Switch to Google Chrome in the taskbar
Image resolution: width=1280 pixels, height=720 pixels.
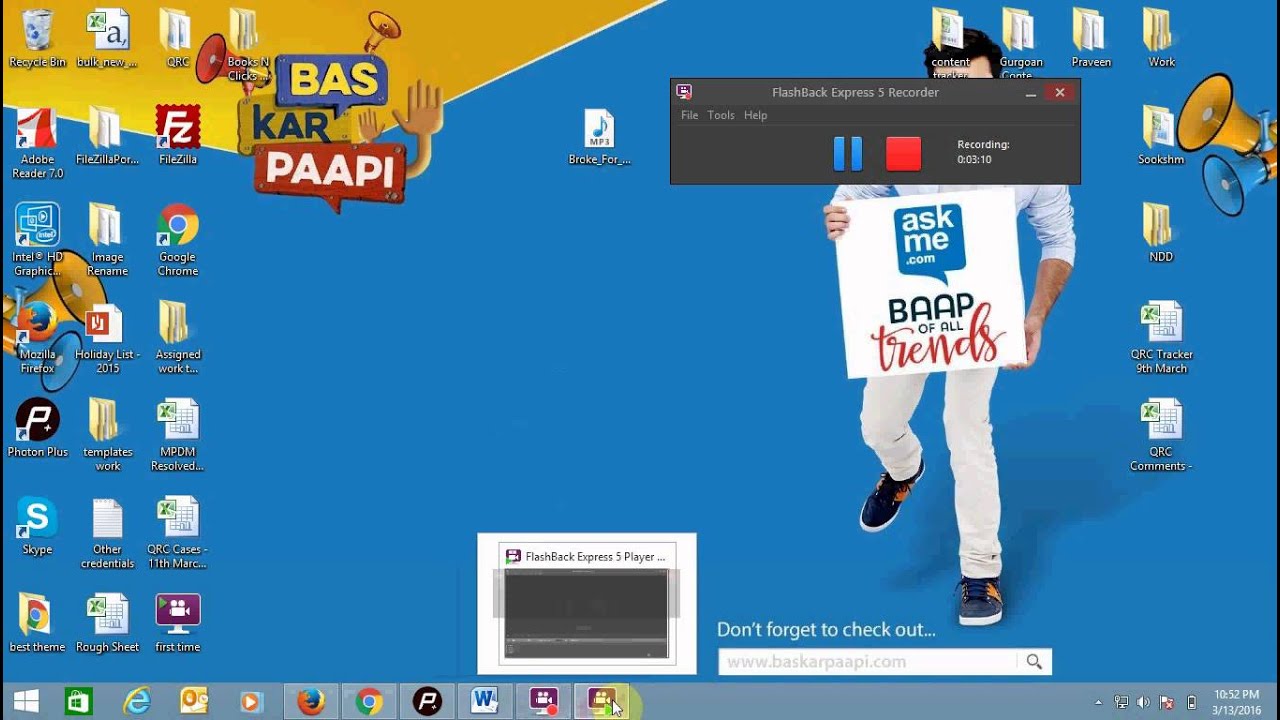(369, 702)
